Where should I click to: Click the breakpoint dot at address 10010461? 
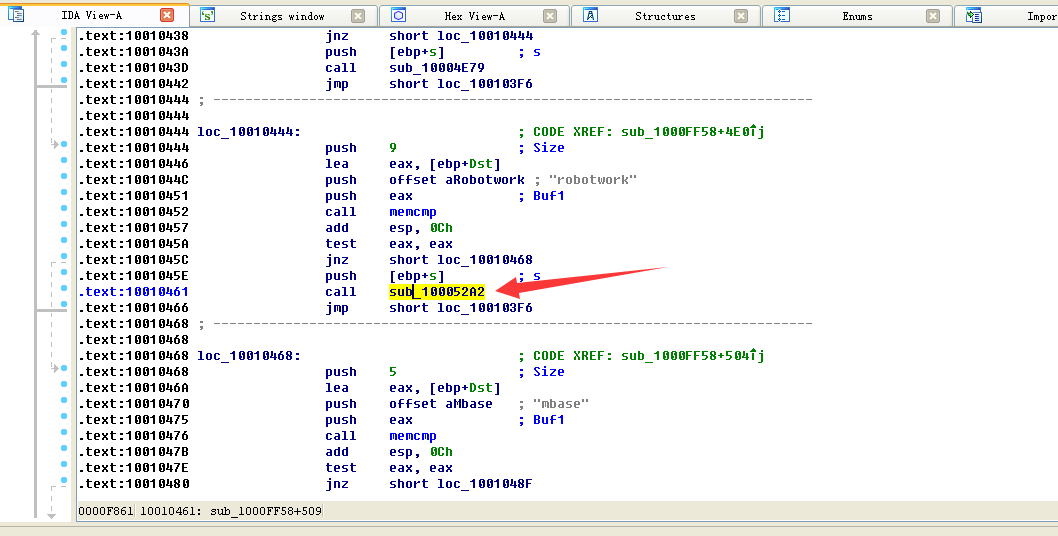point(64,288)
